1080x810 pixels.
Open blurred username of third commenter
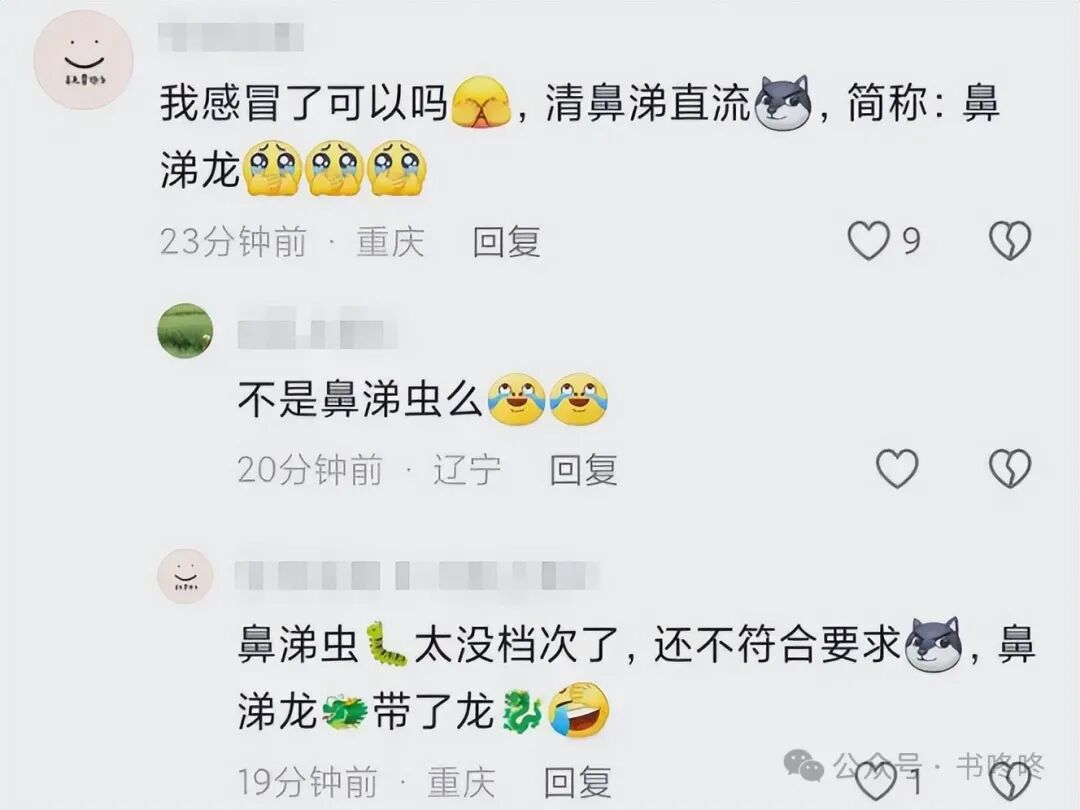417,575
